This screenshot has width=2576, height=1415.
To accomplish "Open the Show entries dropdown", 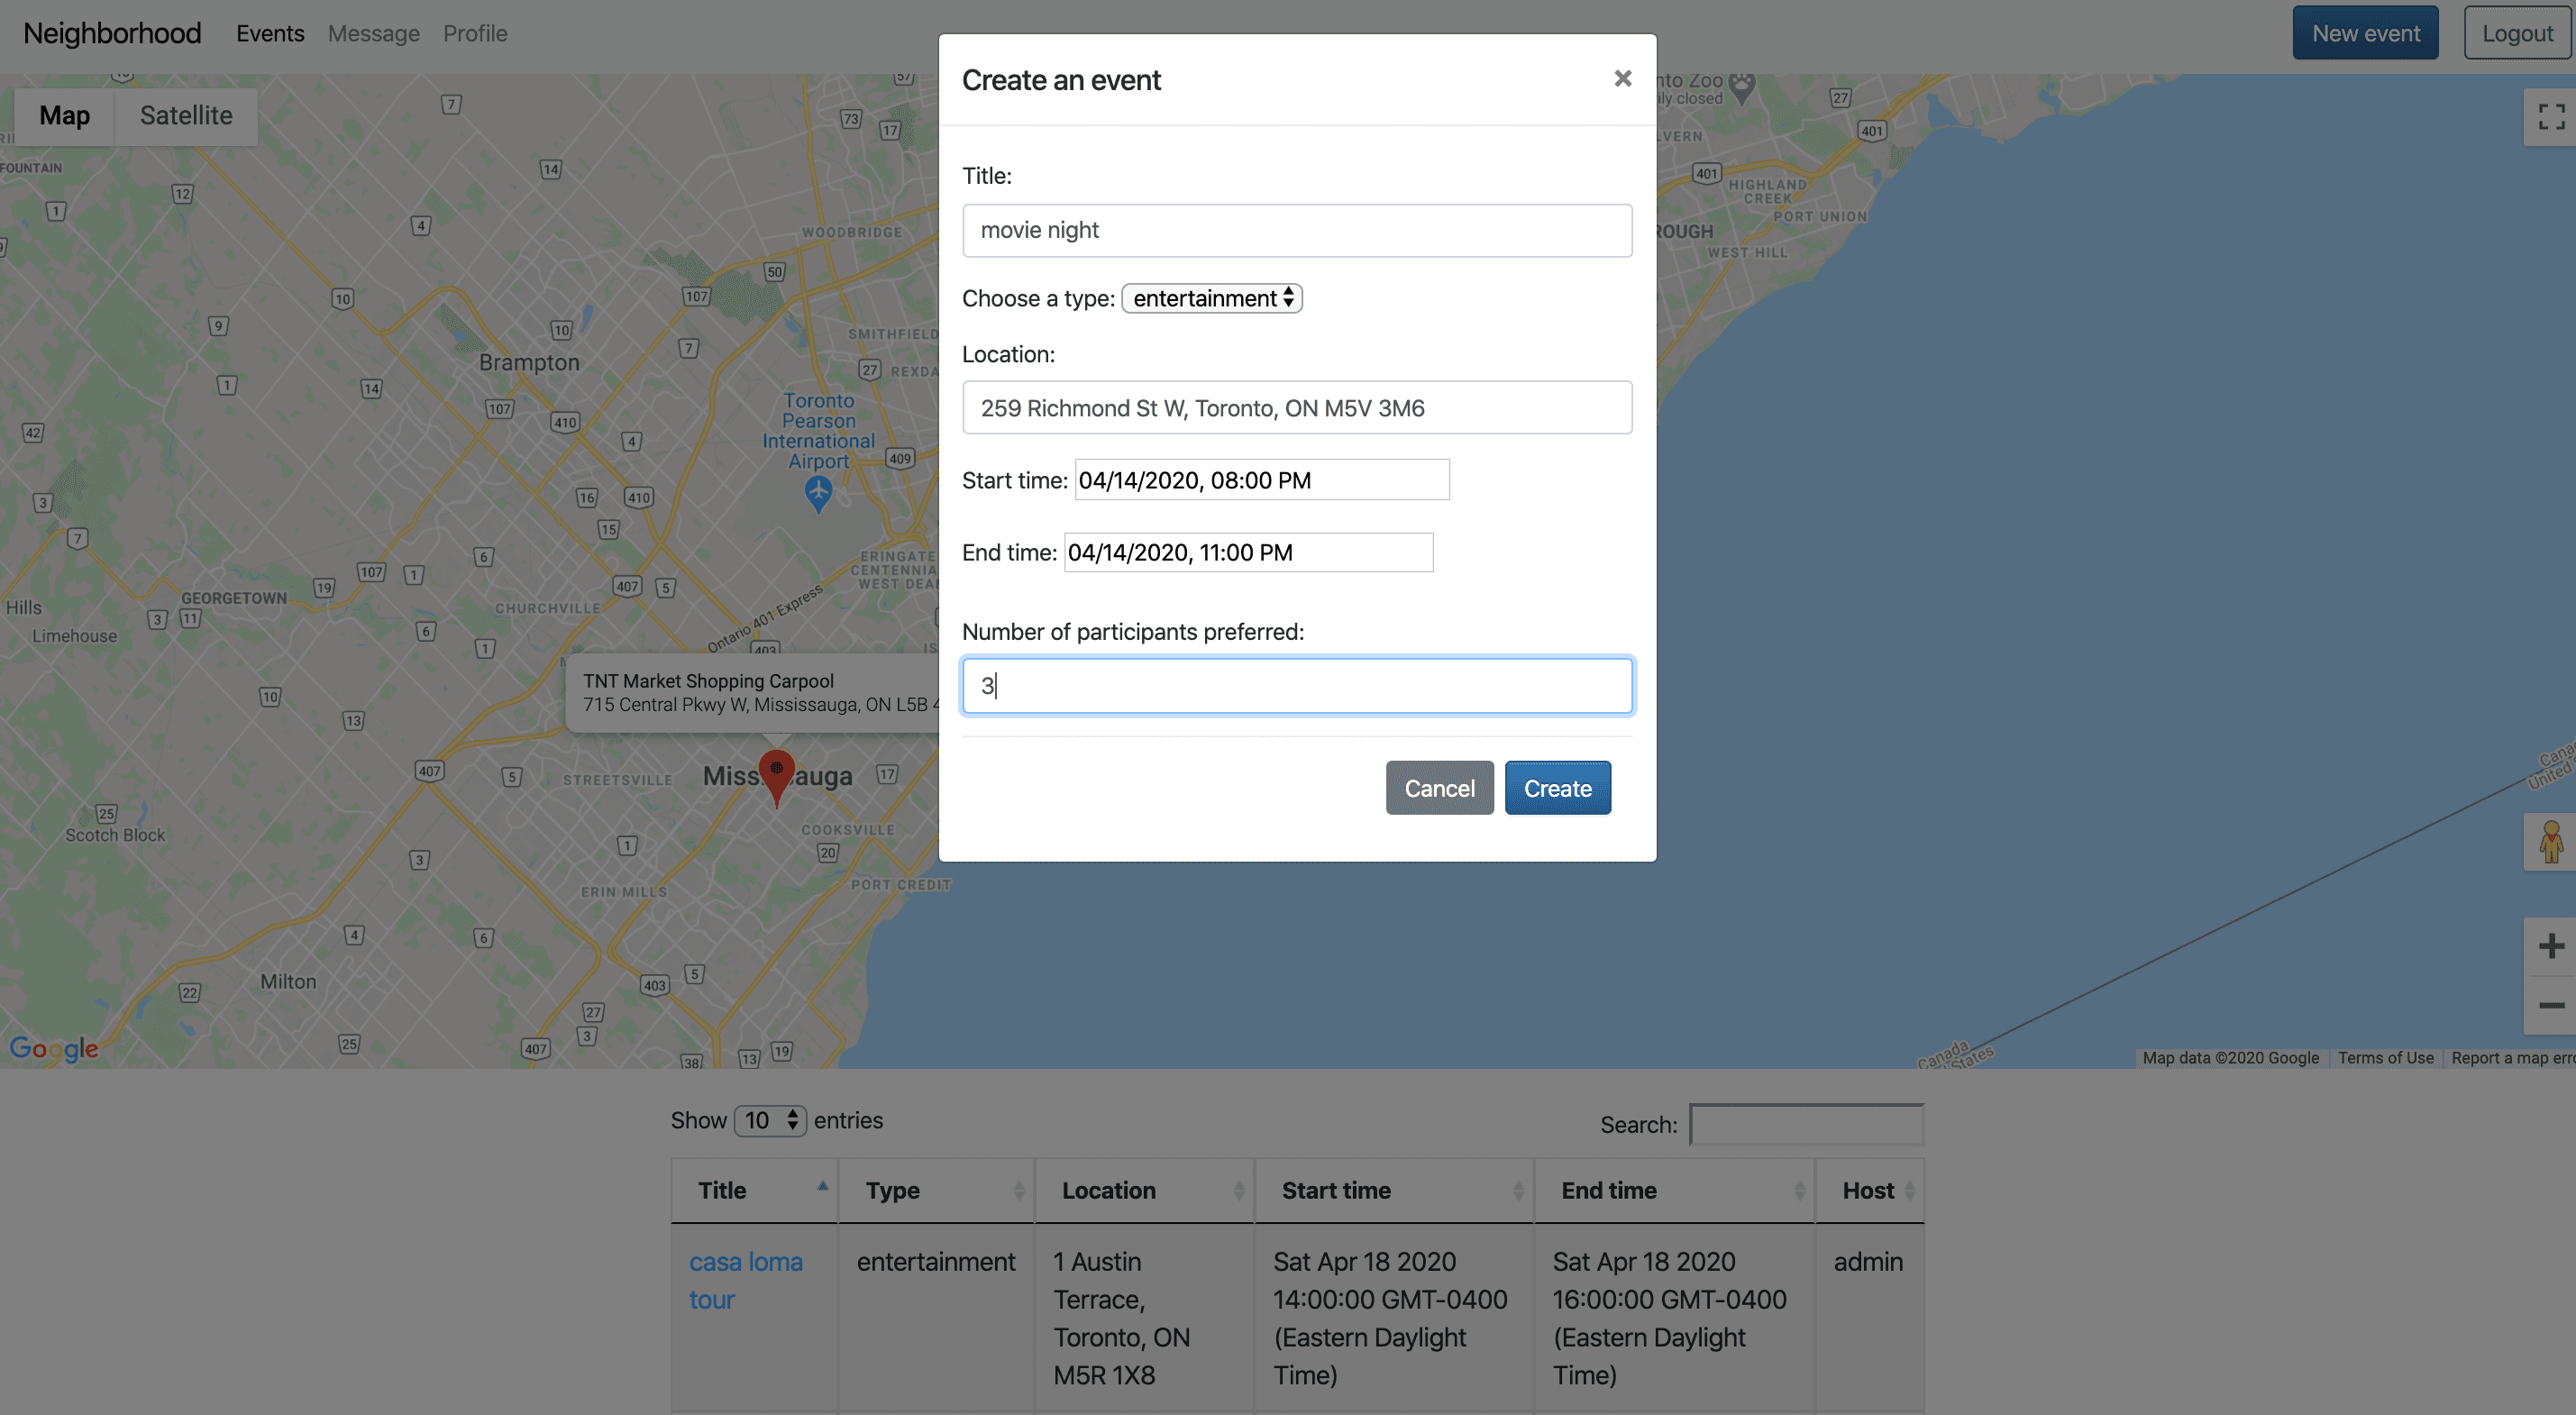I will 770,1120.
